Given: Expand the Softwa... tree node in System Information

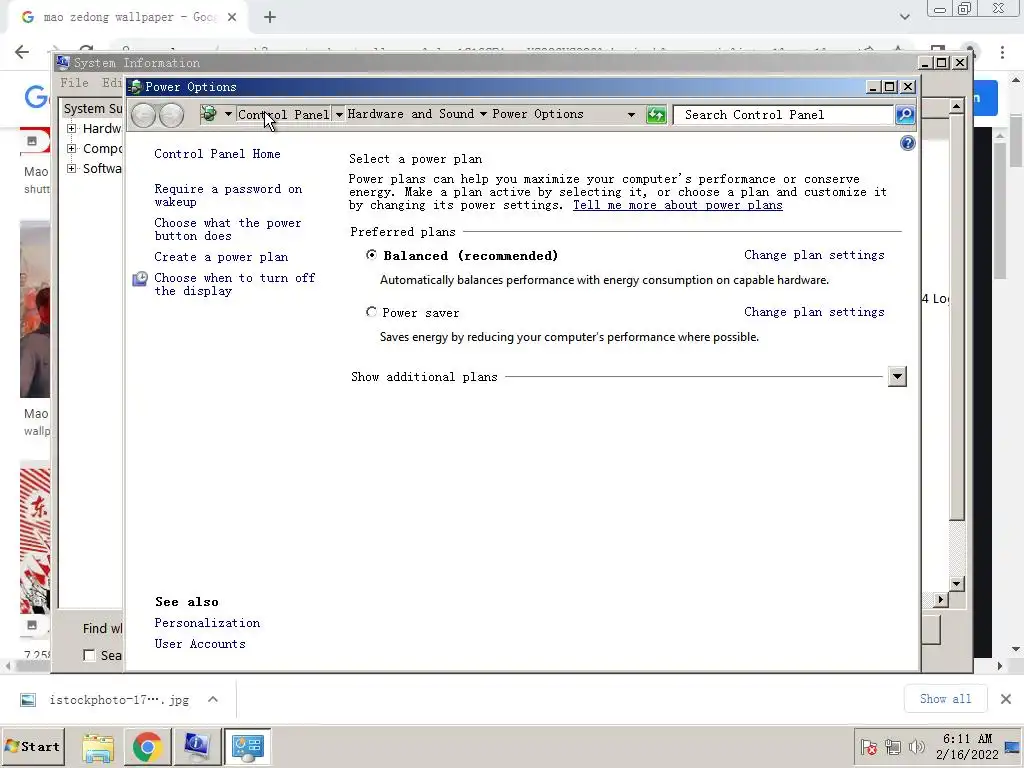Looking at the screenshot, I should 72,168.
